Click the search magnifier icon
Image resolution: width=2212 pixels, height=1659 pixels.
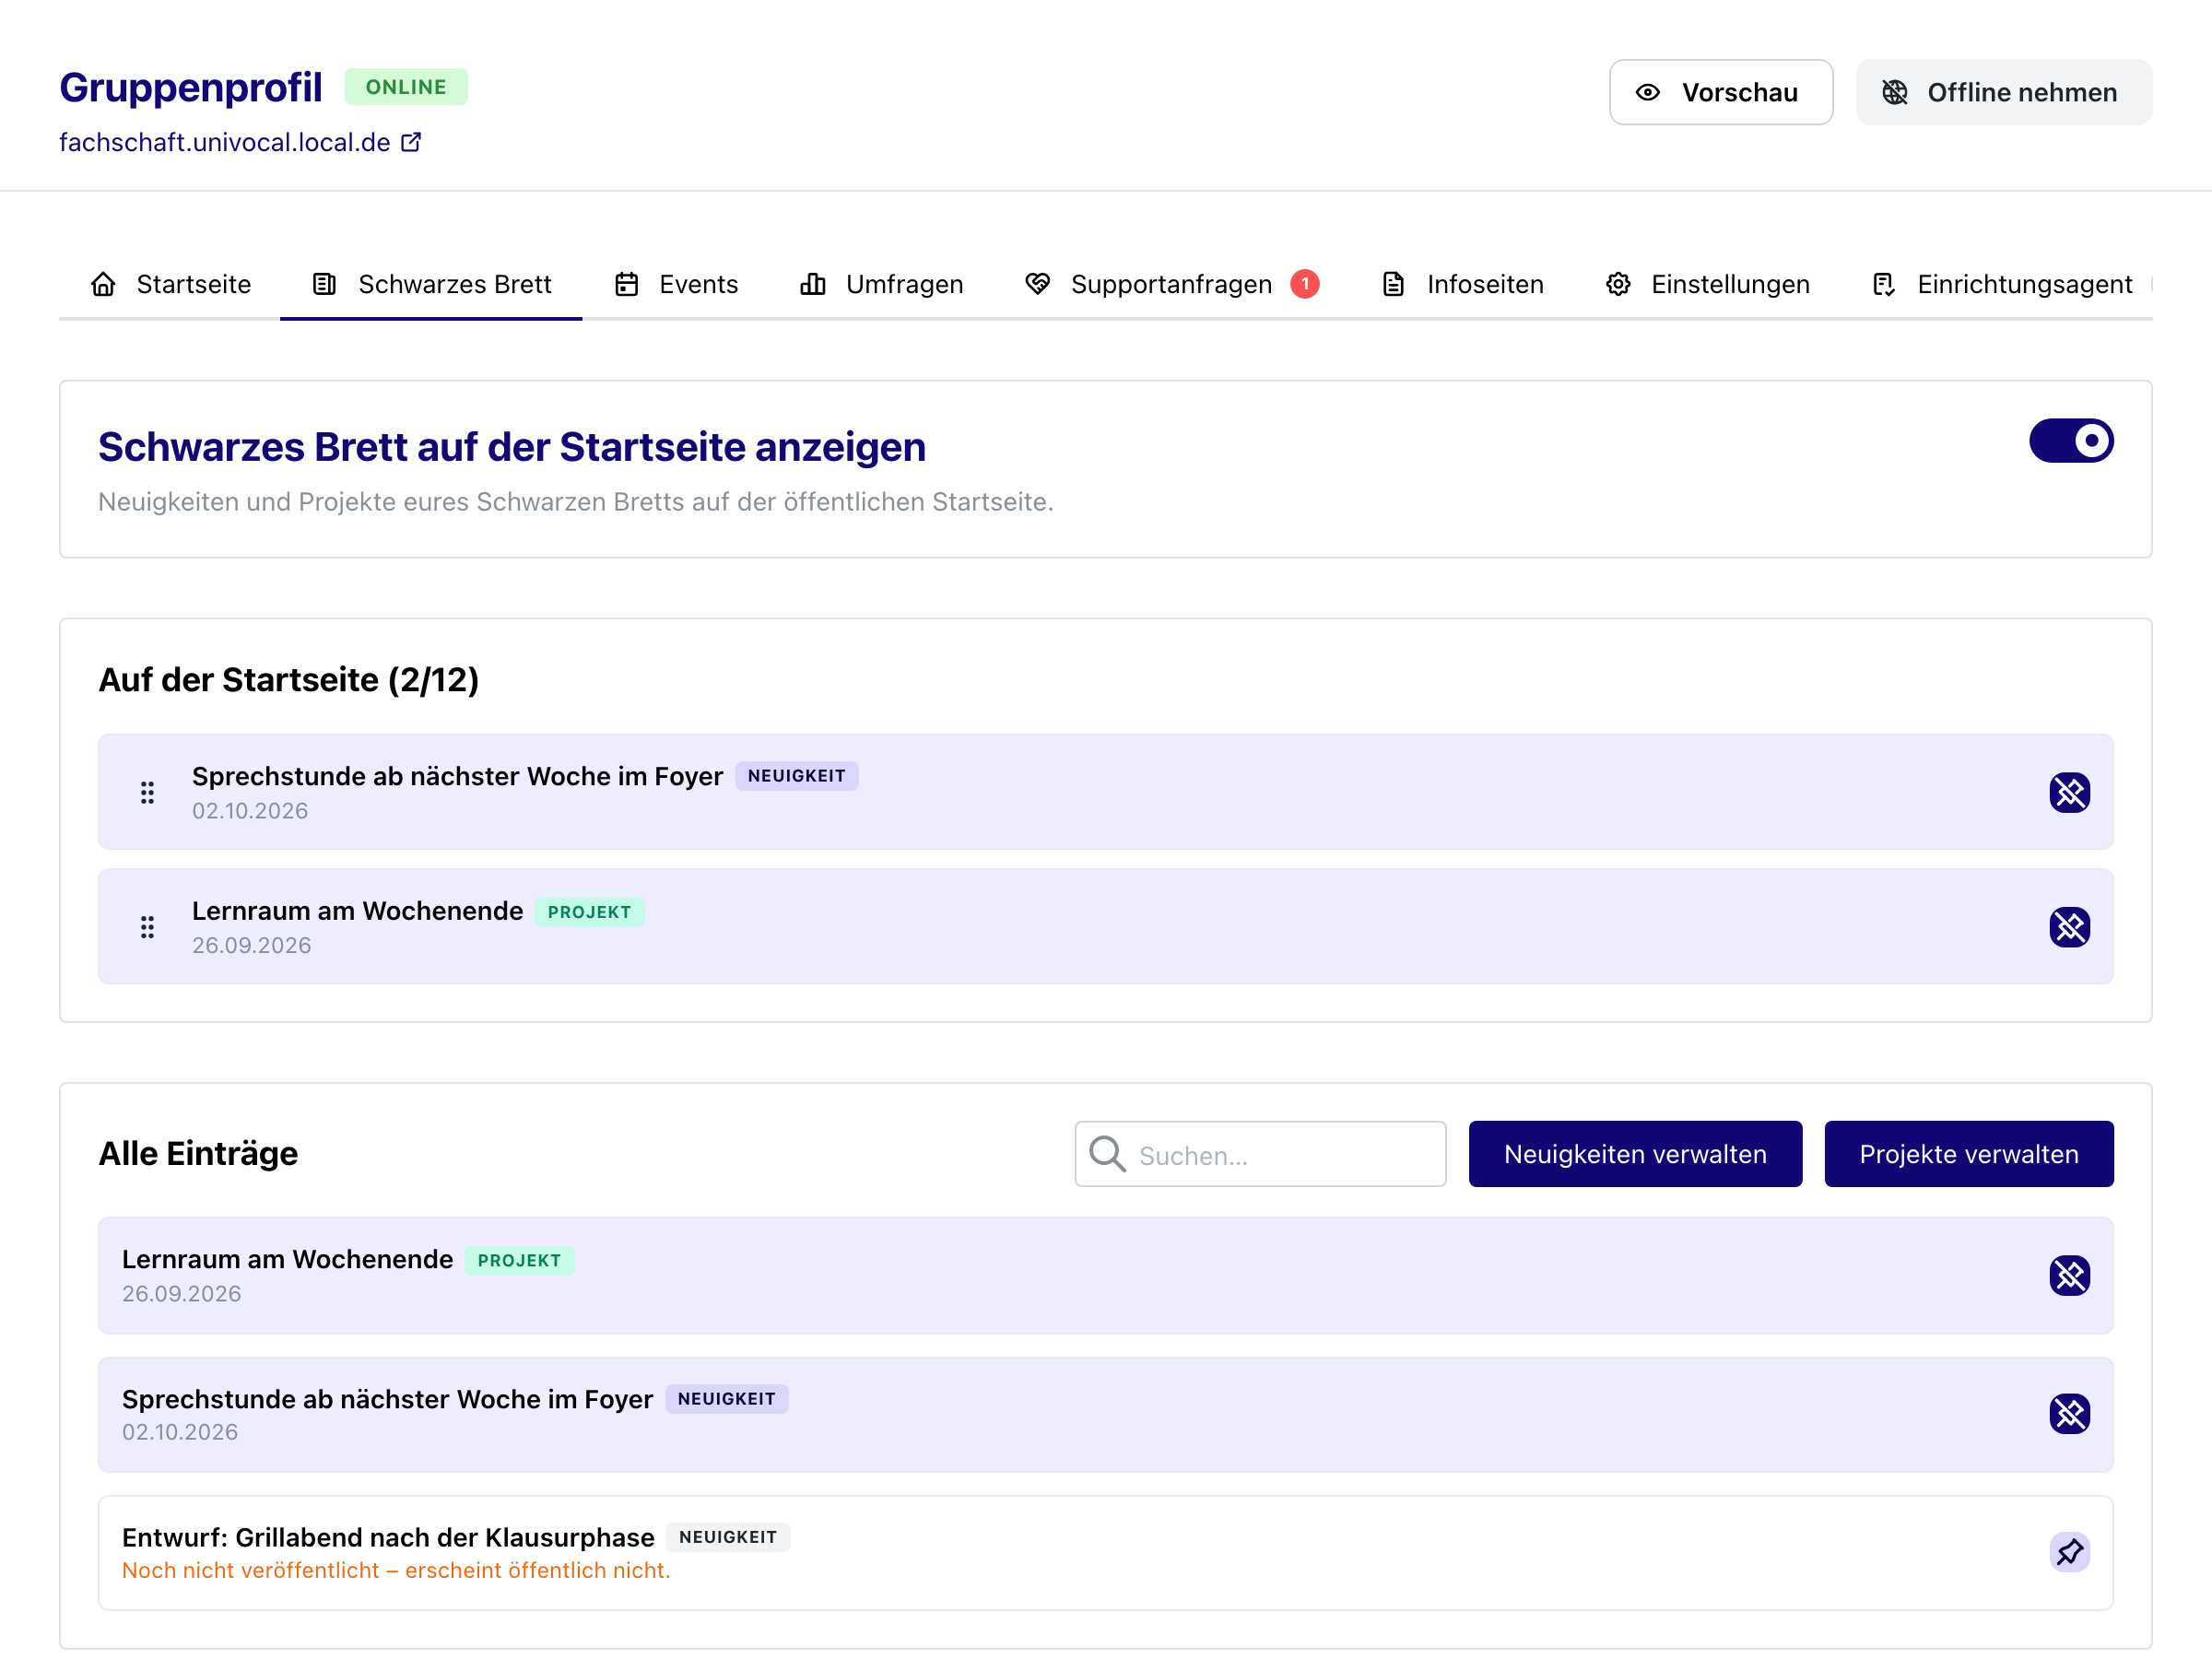(1107, 1153)
